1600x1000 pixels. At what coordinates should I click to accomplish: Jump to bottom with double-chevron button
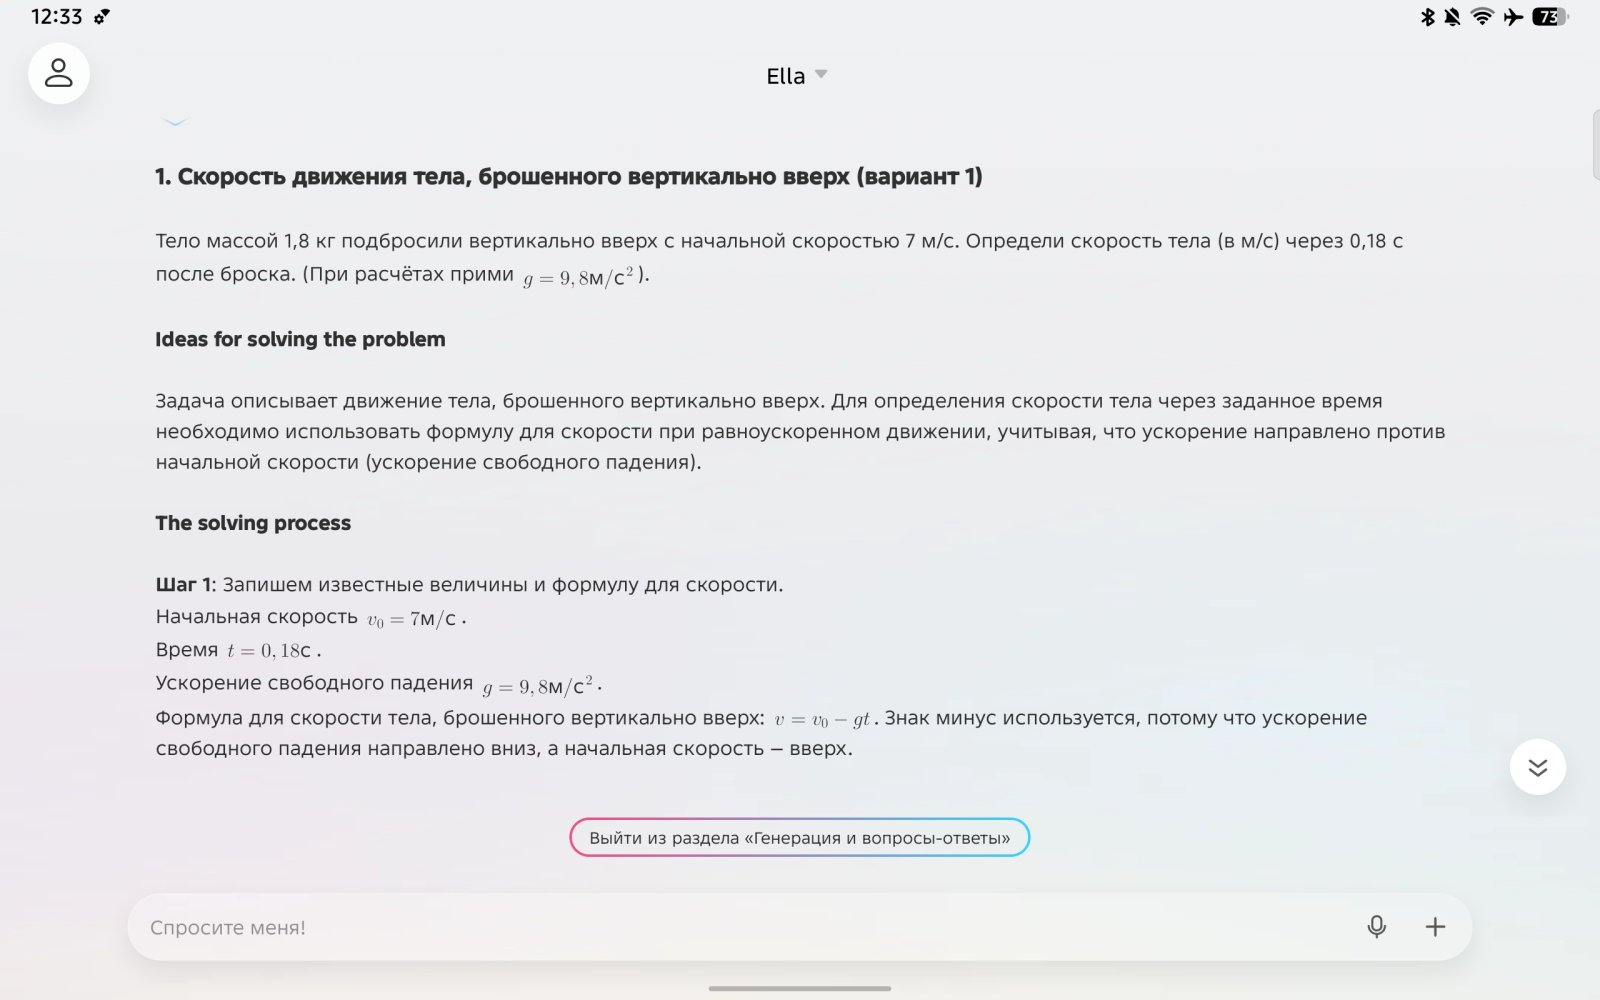click(x=1537, y=767)
